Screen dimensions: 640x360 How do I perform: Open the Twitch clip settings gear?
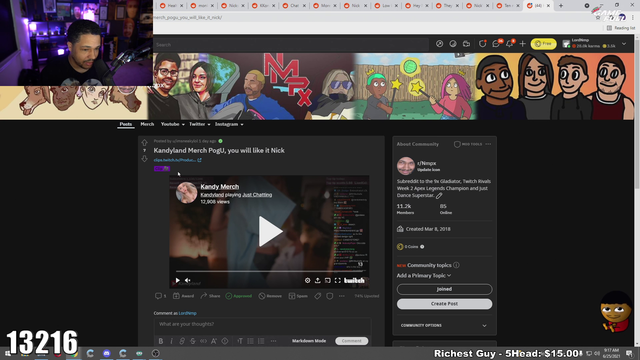click(307, 280)
